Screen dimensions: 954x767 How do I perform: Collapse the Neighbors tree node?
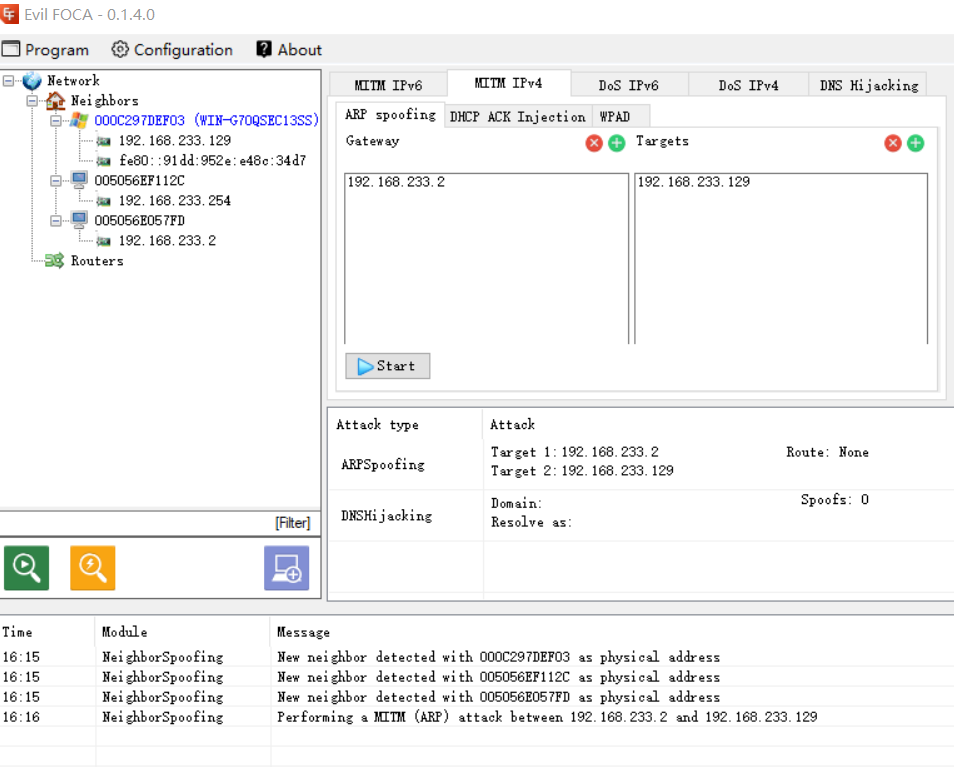(32, 101)
